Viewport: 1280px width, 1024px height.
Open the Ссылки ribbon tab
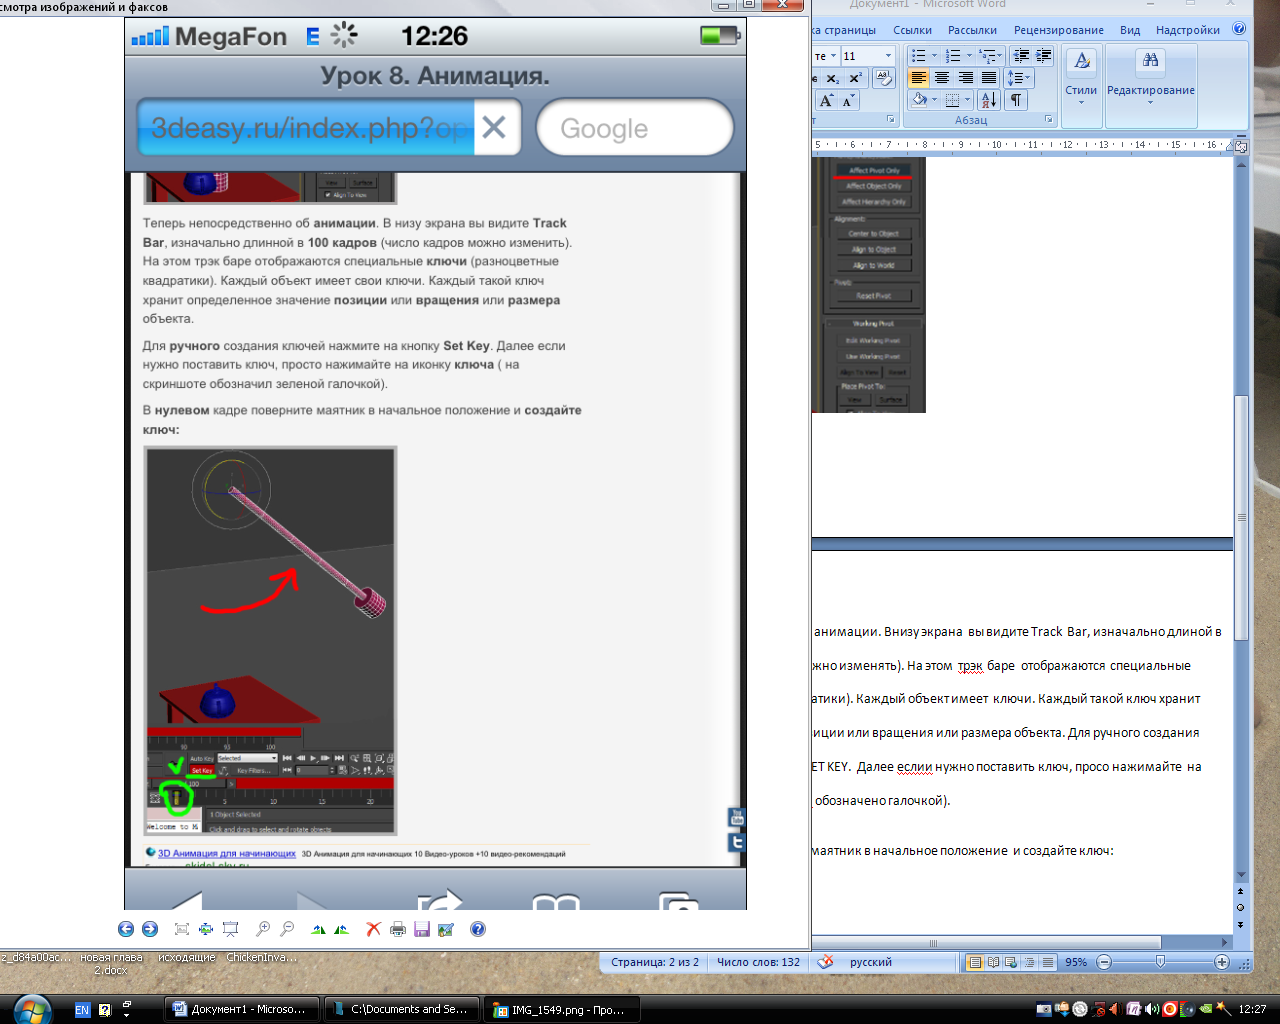point(912,30)
